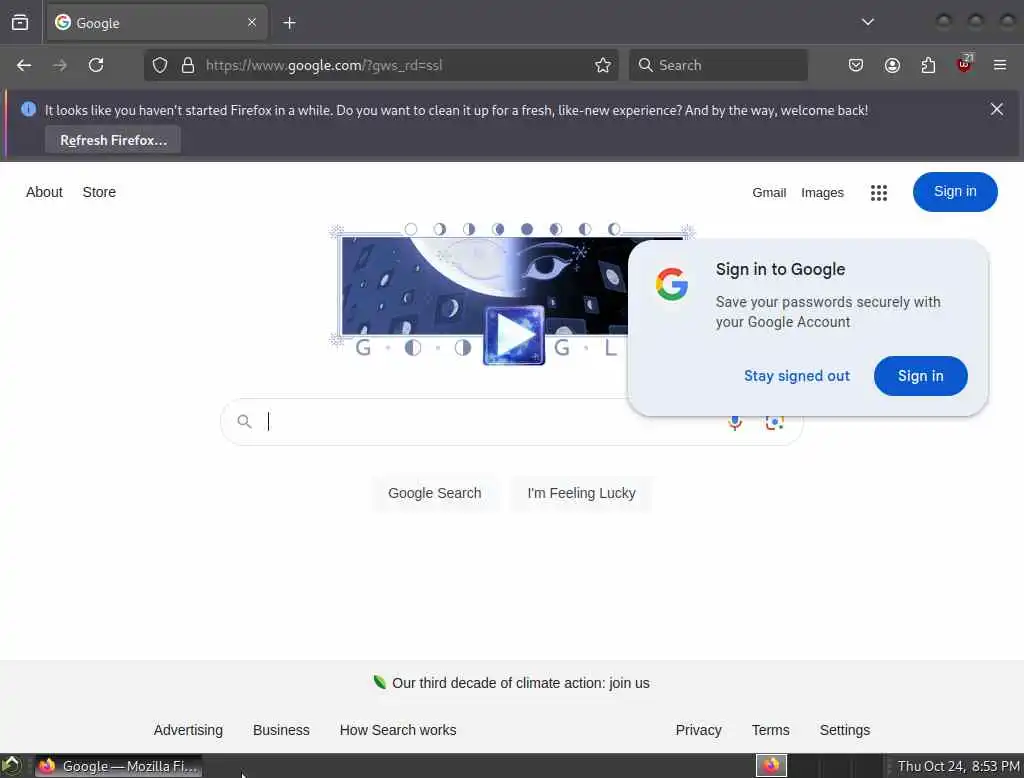Screen dimensions: 1024x778
Task: Click the Google Search button
Action: pos(435,493)
